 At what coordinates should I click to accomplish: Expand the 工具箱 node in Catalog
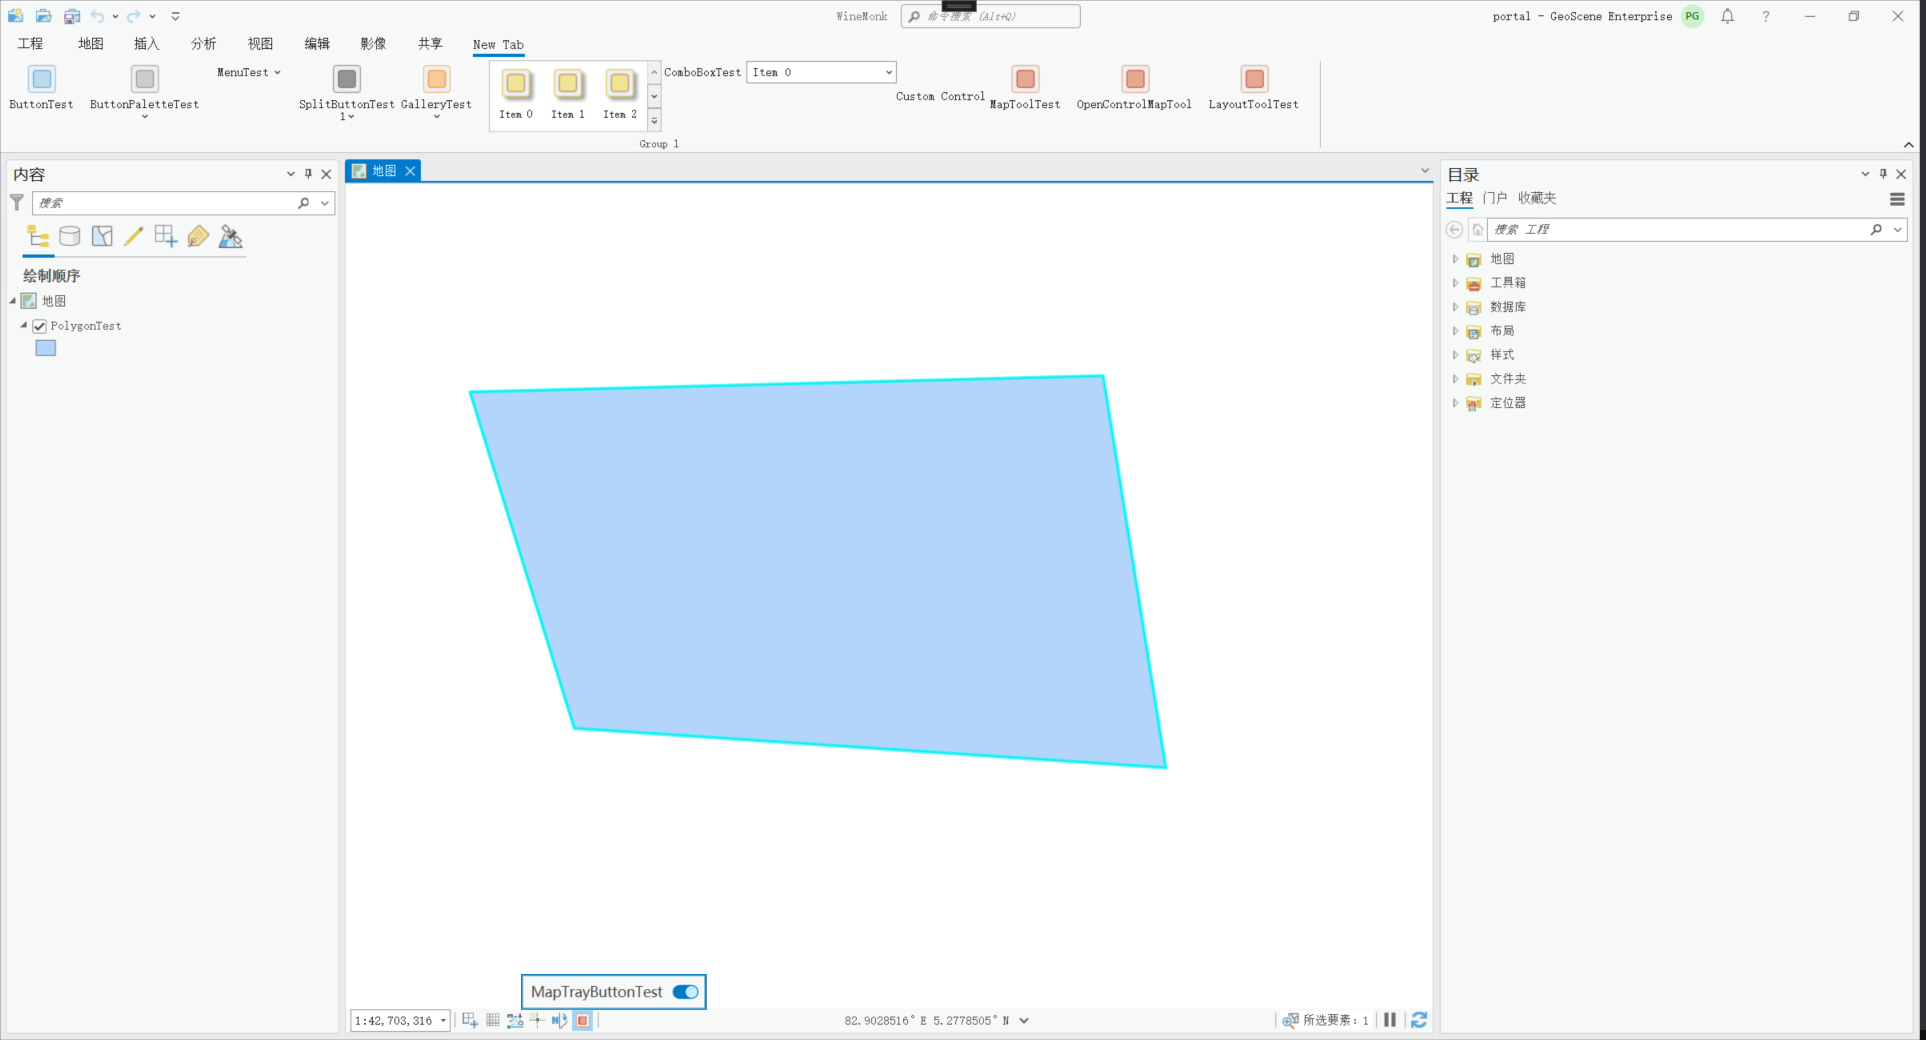click(x=1455, y=283)
